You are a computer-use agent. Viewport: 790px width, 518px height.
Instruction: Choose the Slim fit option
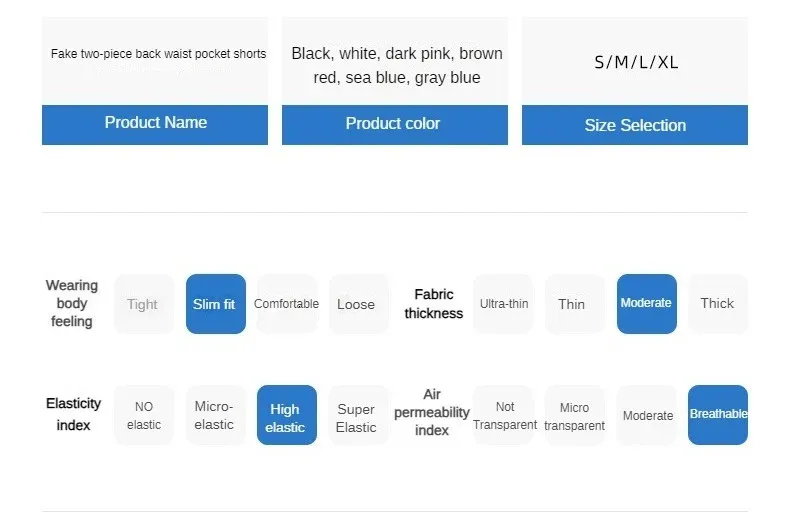pos(215,304)
